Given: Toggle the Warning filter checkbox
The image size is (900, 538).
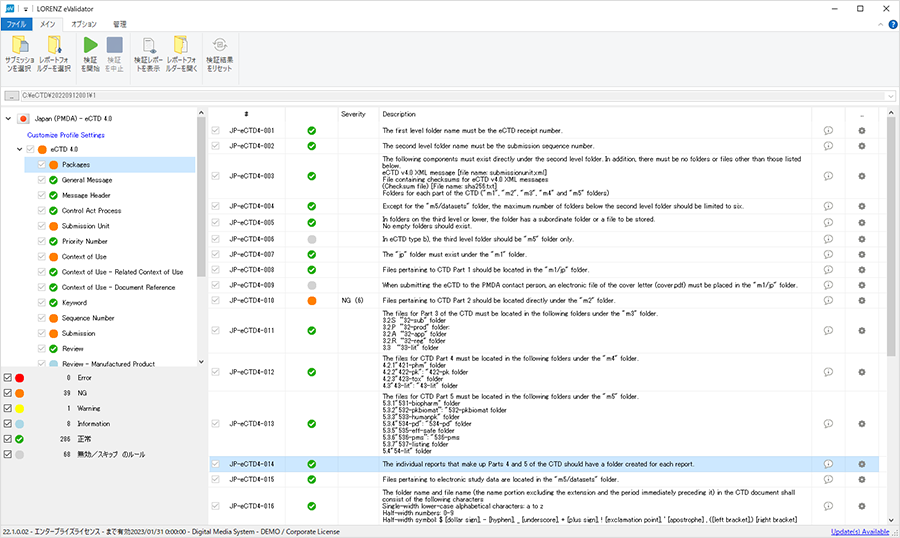Looking at the screenshot, I should pos(7,408).
